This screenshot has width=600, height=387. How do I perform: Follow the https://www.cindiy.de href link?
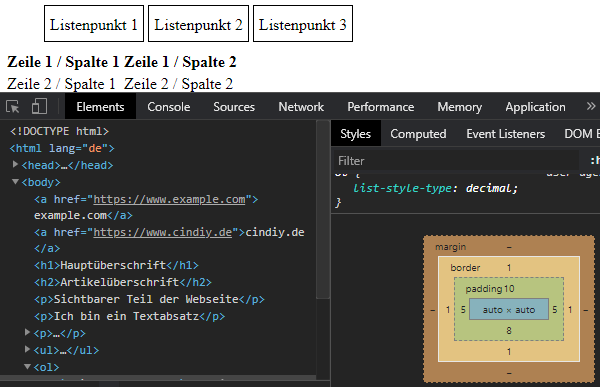pos(163,232)
